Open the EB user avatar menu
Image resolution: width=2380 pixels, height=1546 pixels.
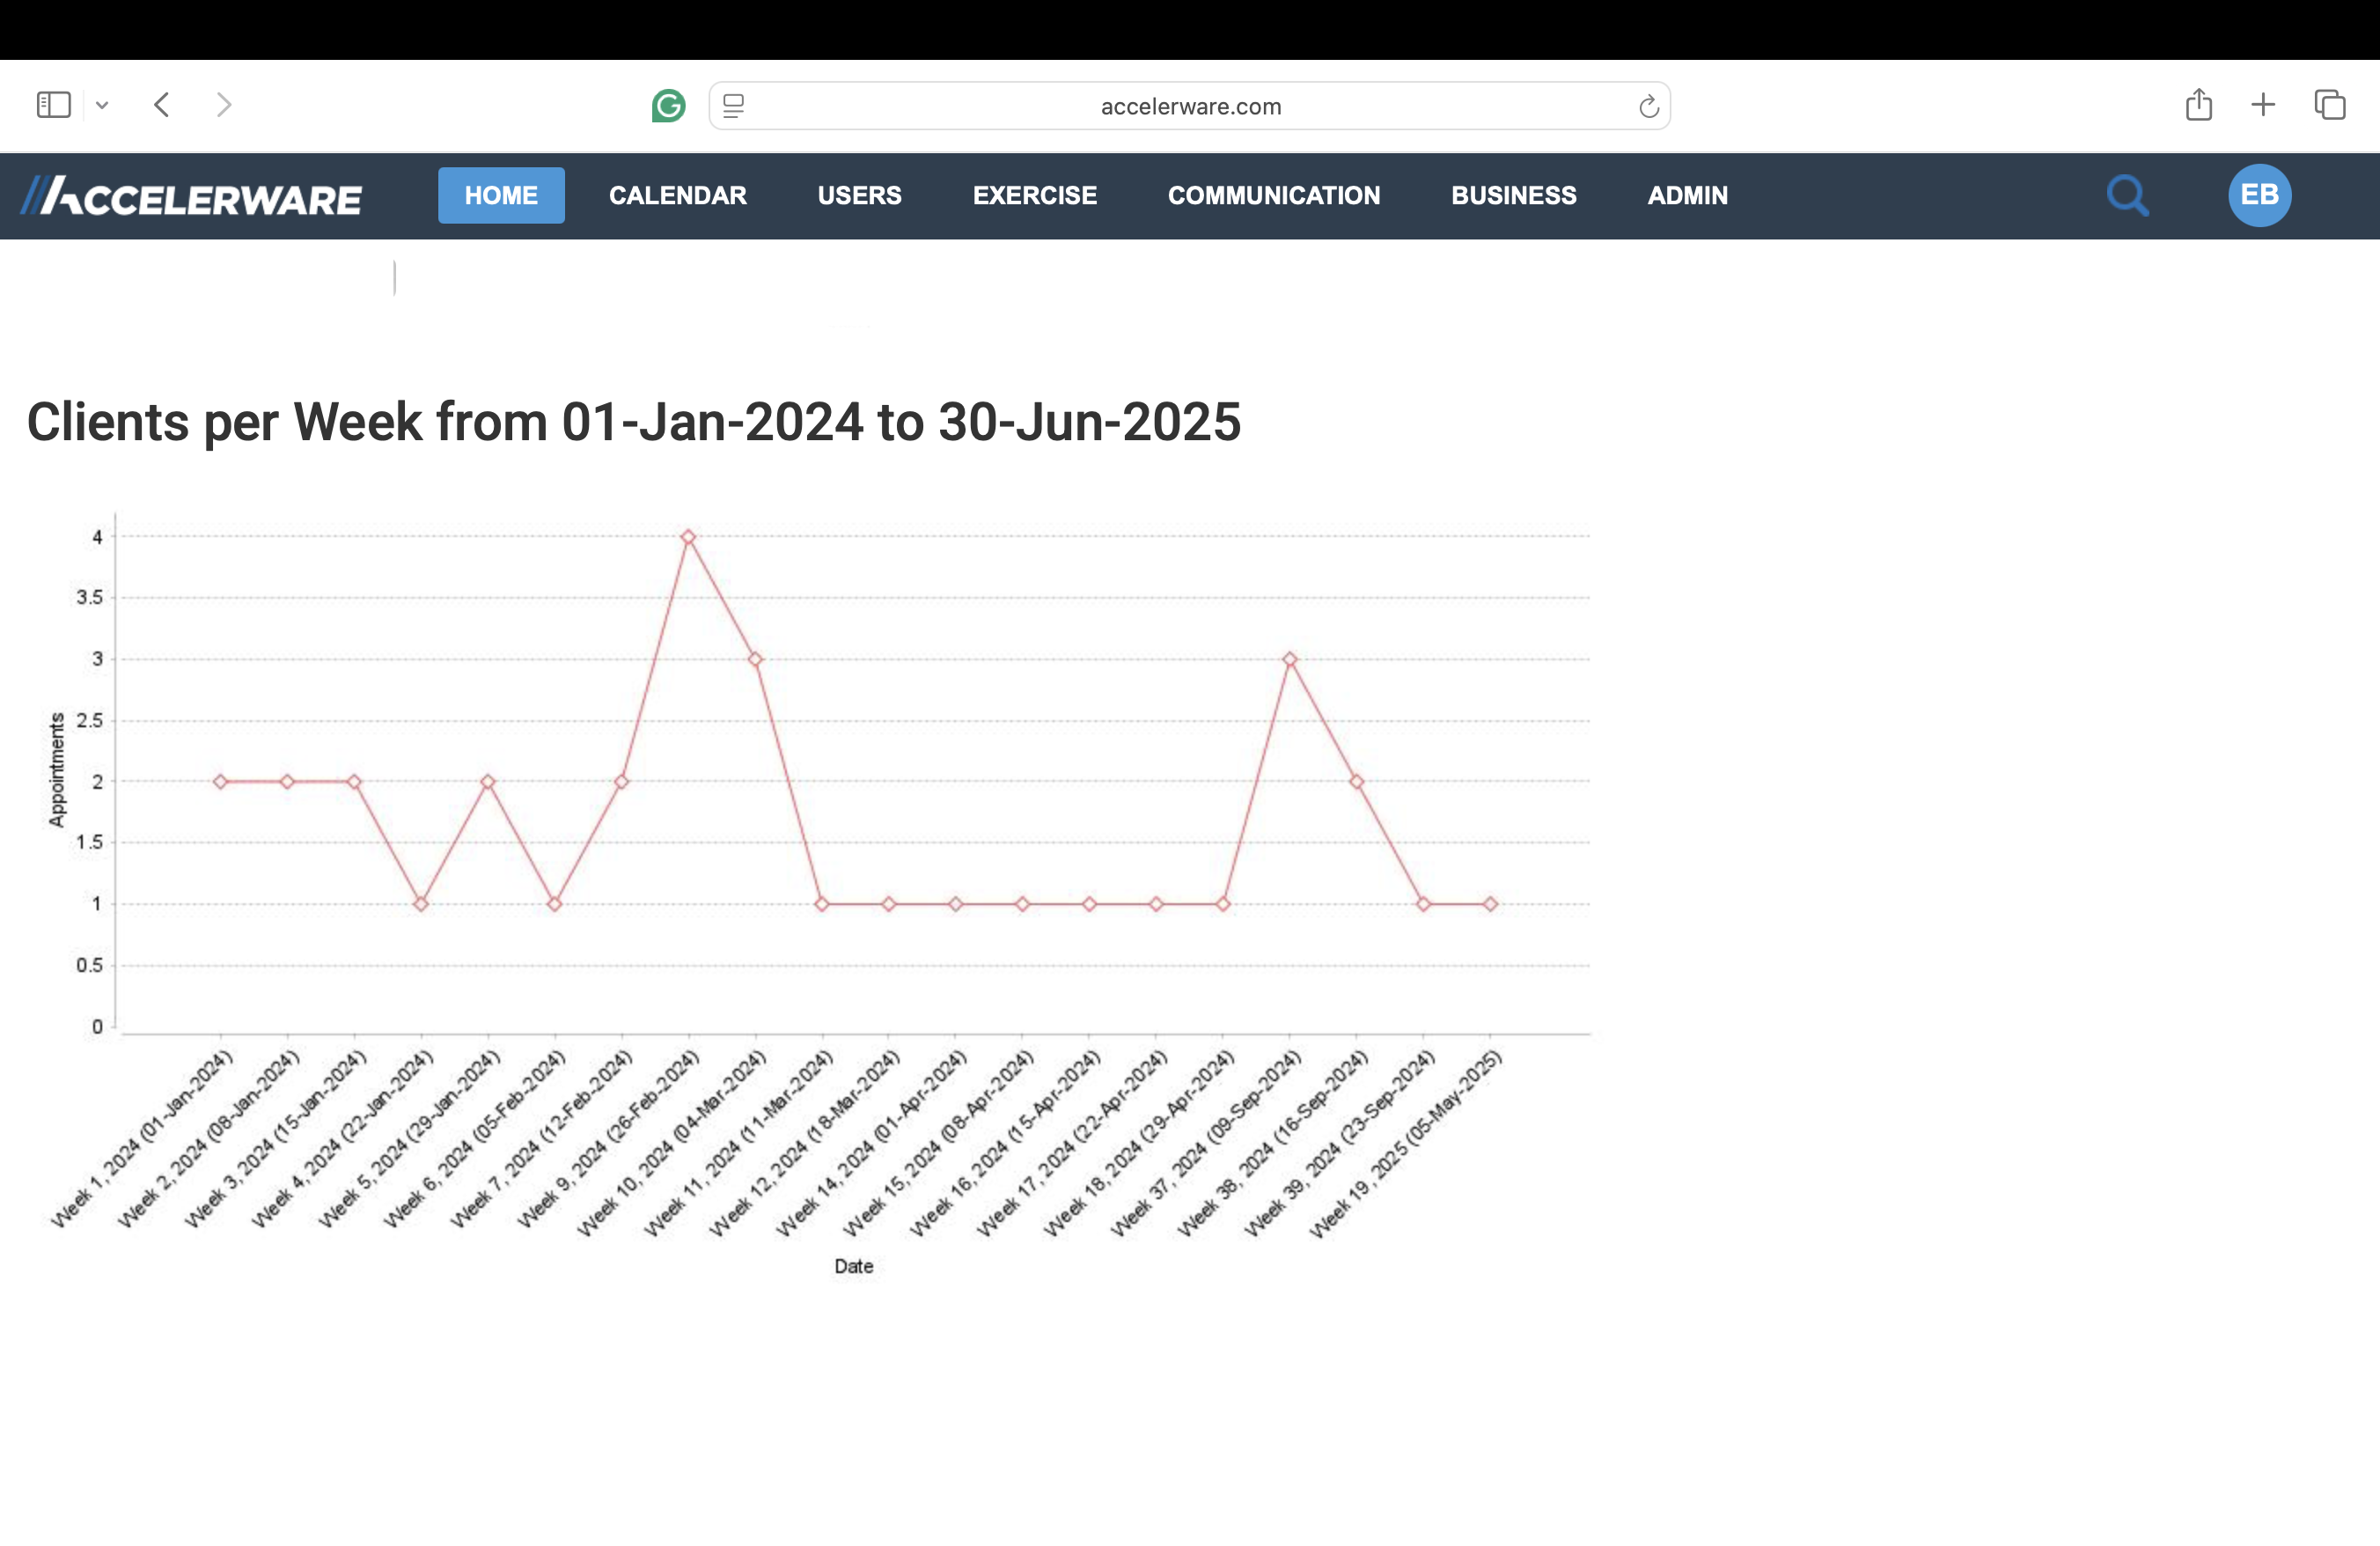2259,196
